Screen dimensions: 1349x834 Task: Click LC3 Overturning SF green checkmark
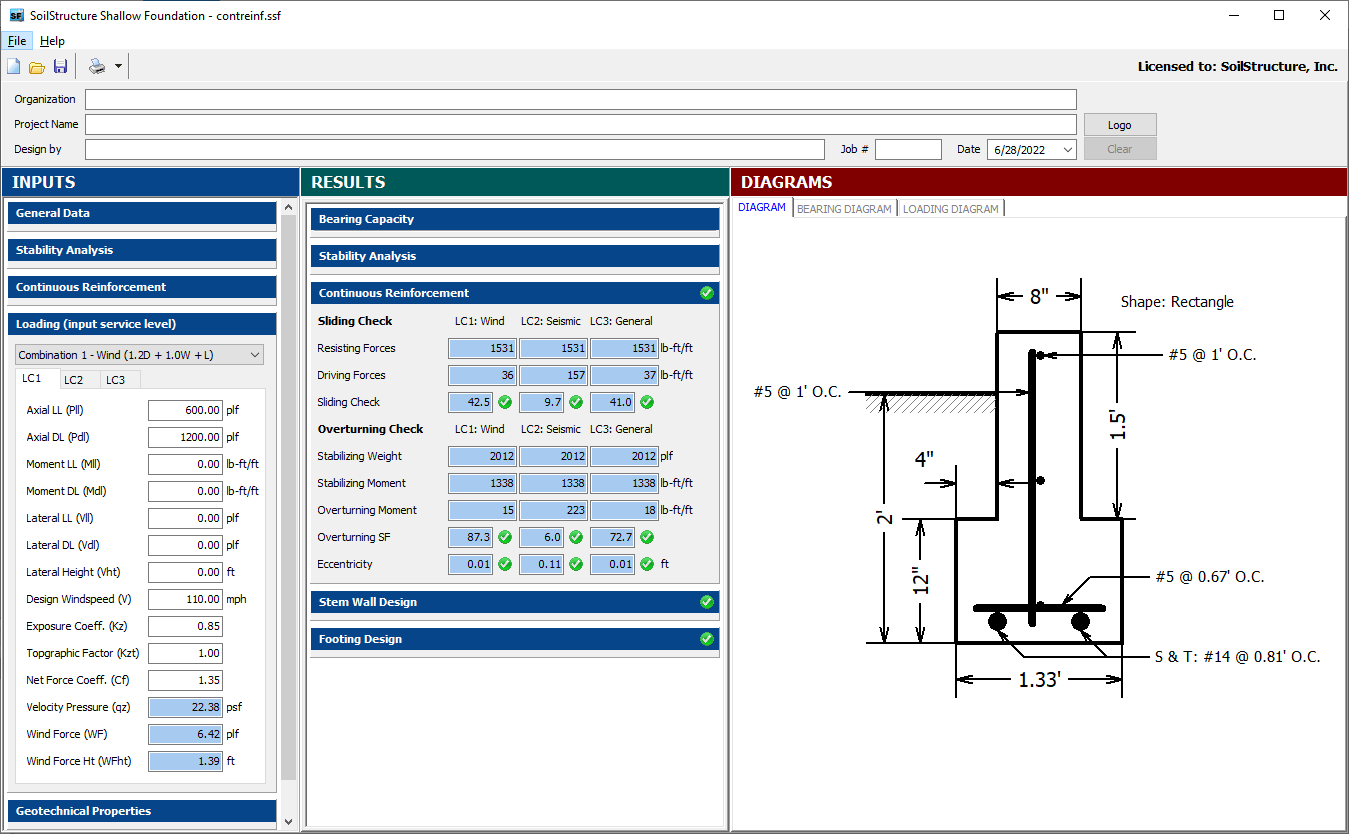(647, 537)
